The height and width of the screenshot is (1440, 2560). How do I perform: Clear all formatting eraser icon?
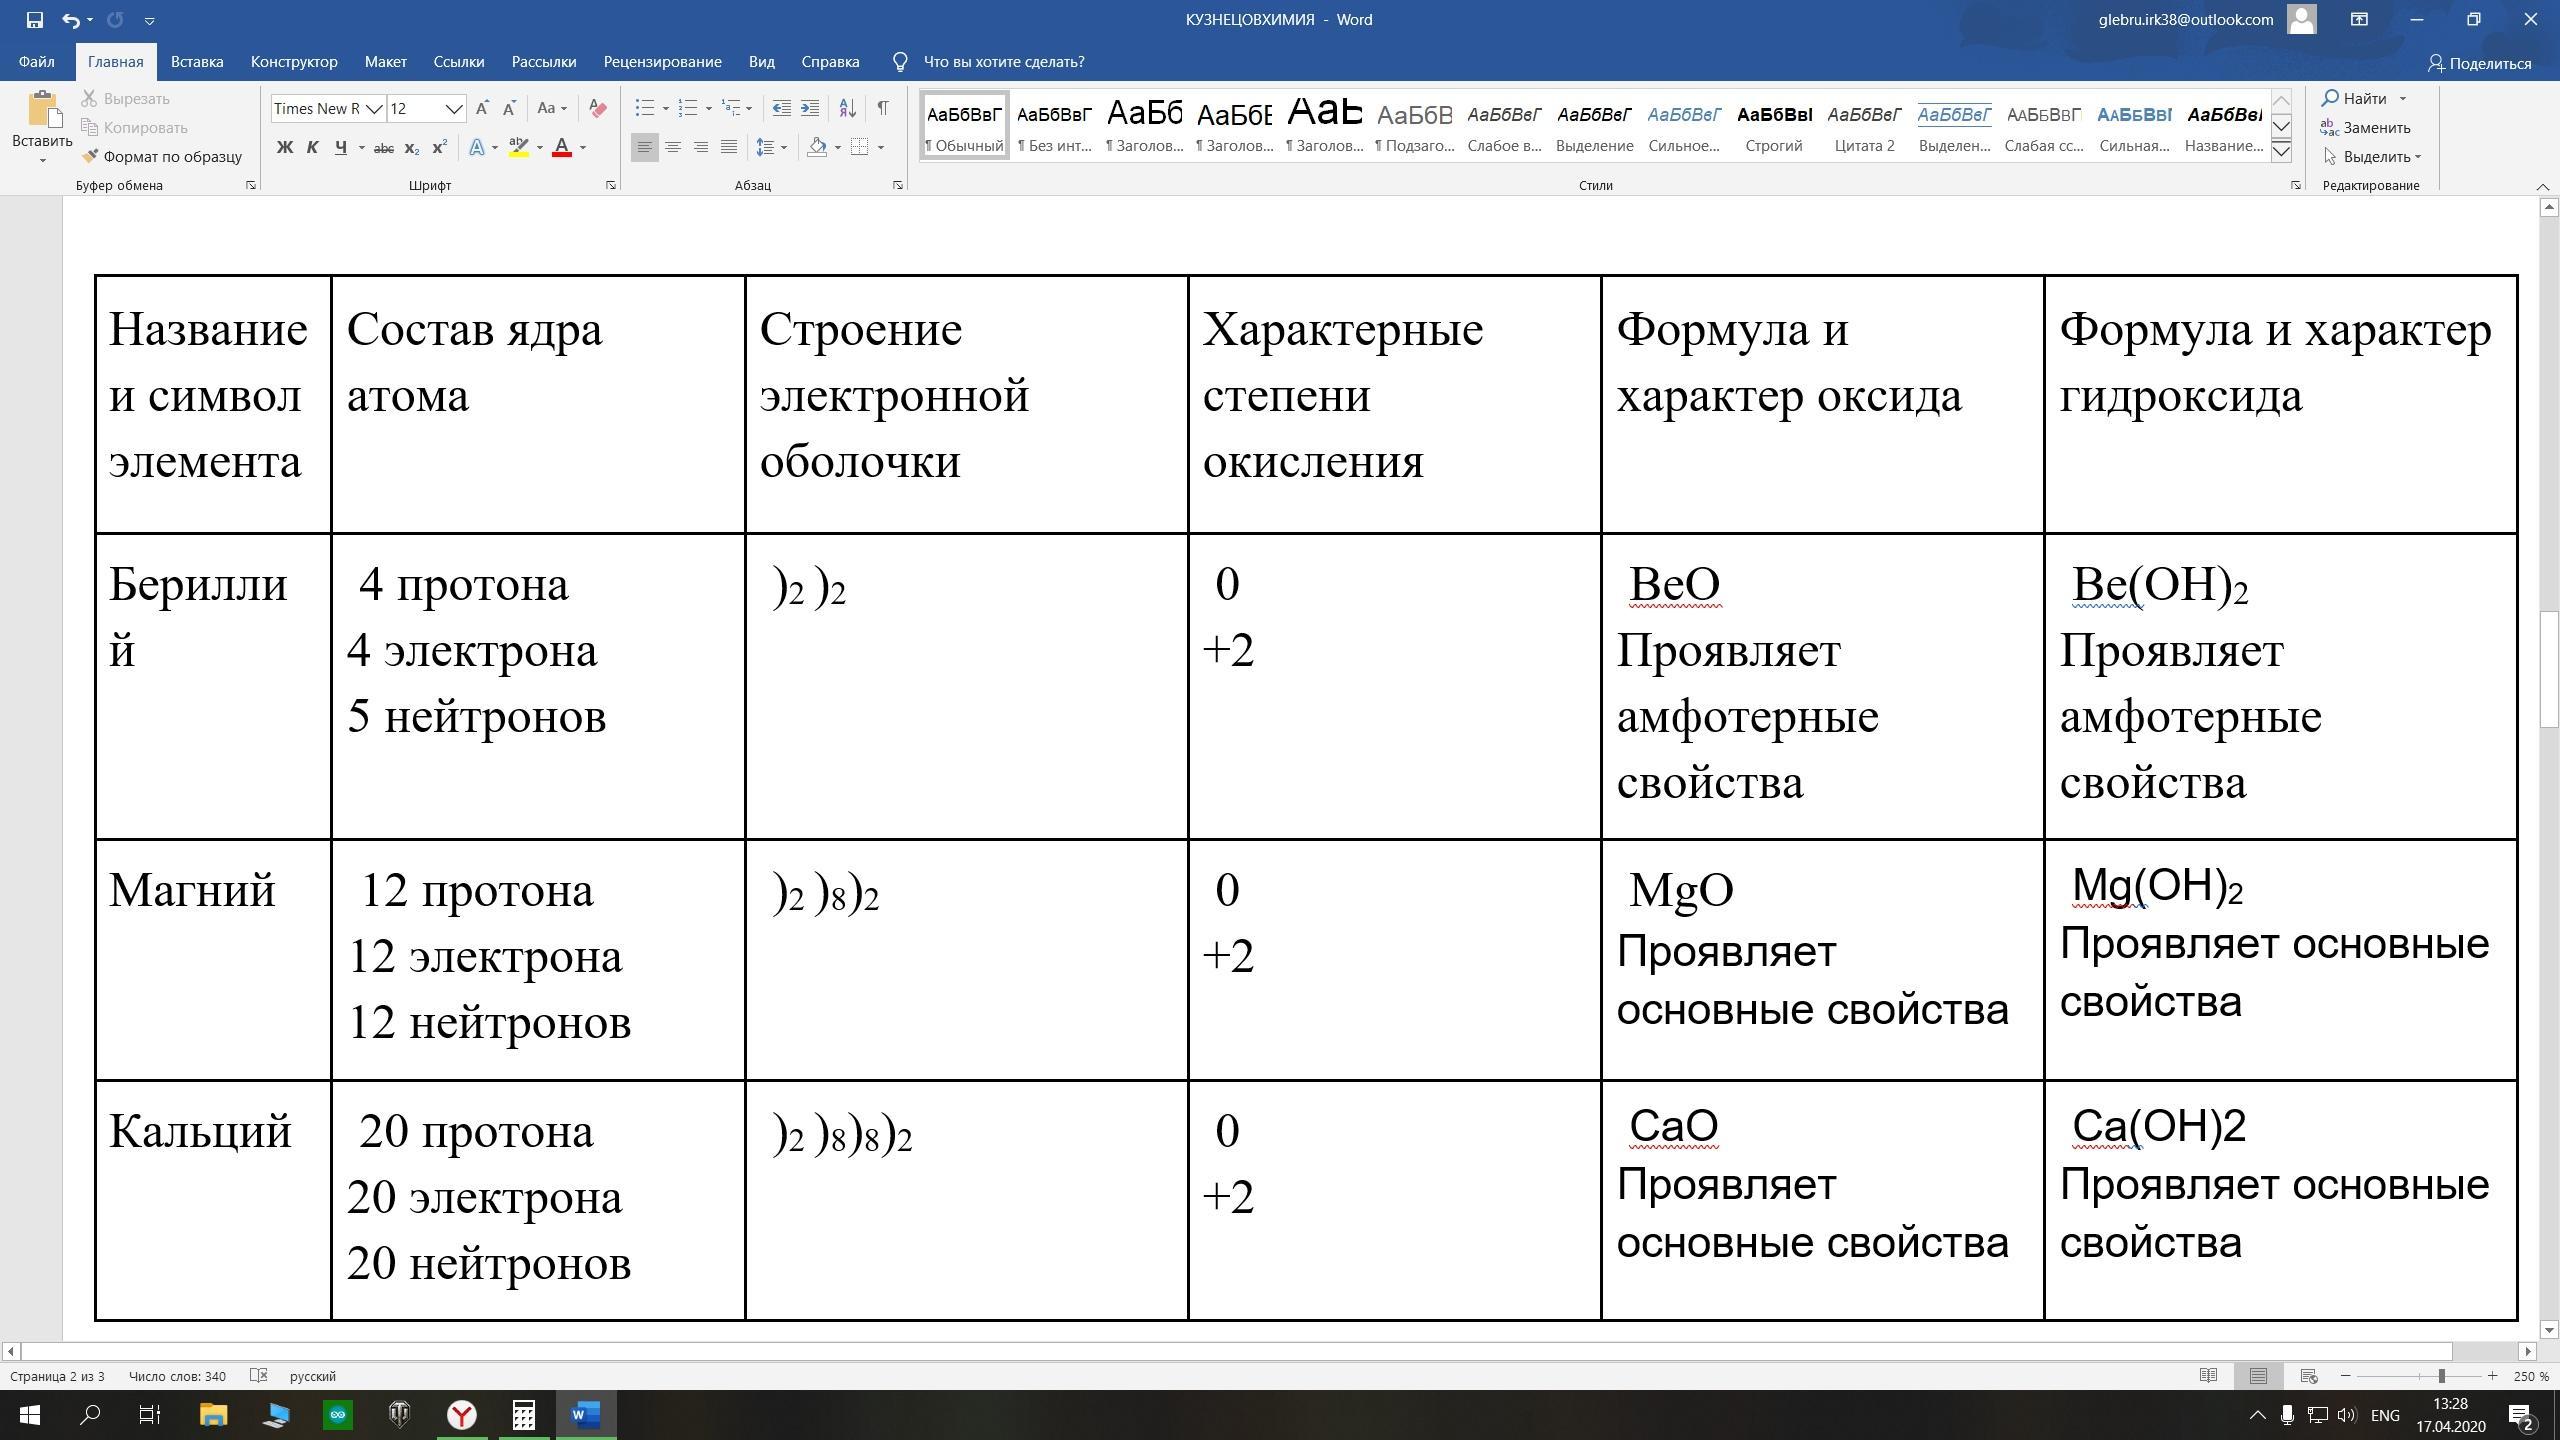(x=598, y=108)
